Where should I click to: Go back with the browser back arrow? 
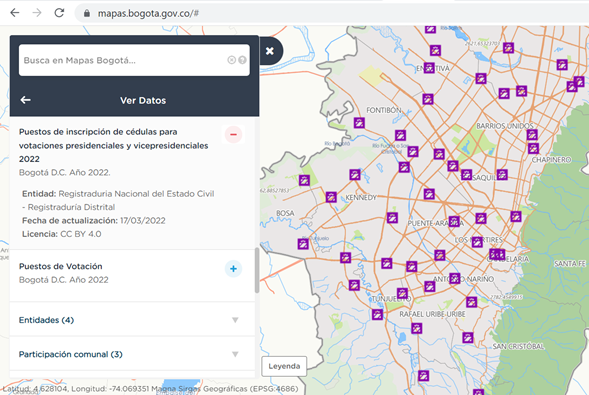click(x=15, y=13)
